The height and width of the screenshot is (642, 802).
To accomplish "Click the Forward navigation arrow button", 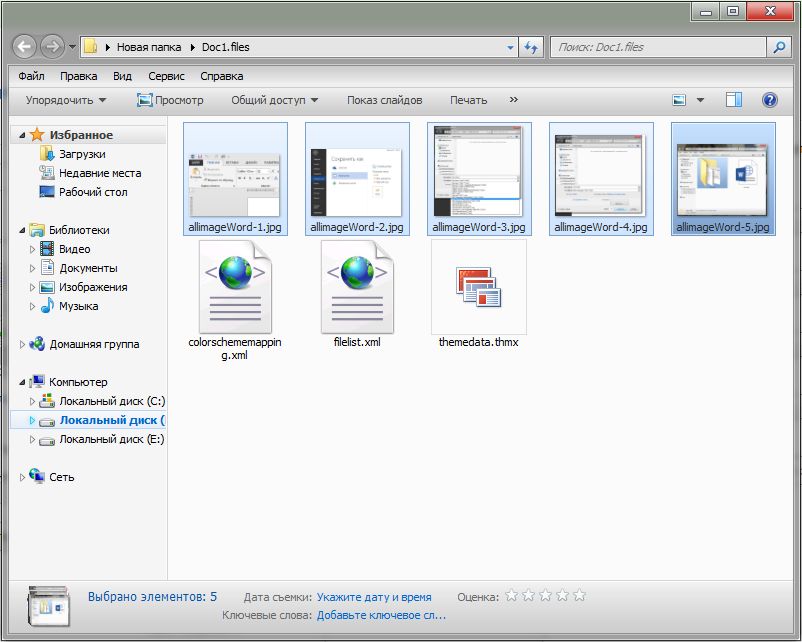I will tap(53, 47).
